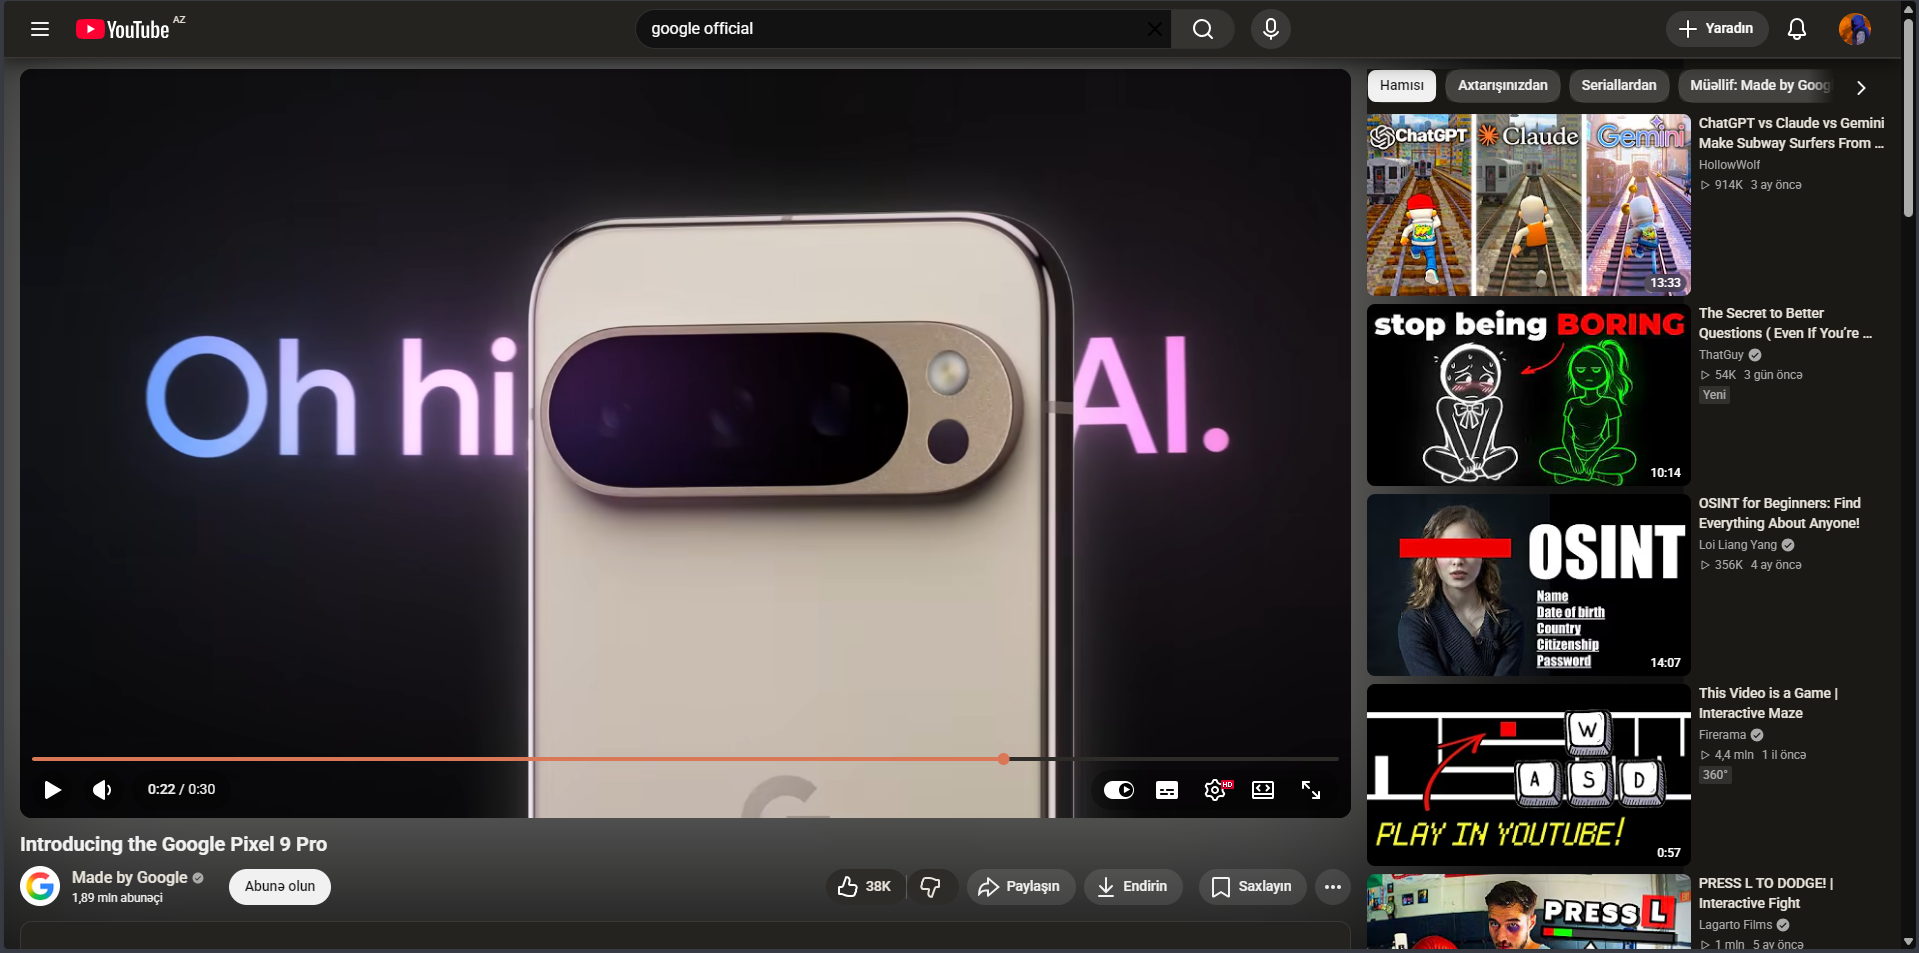The image size is (1919, 953).
Task: Click the 0:22 / 0:30 time display
Action: pyautogui.click(x=181, y=789)
